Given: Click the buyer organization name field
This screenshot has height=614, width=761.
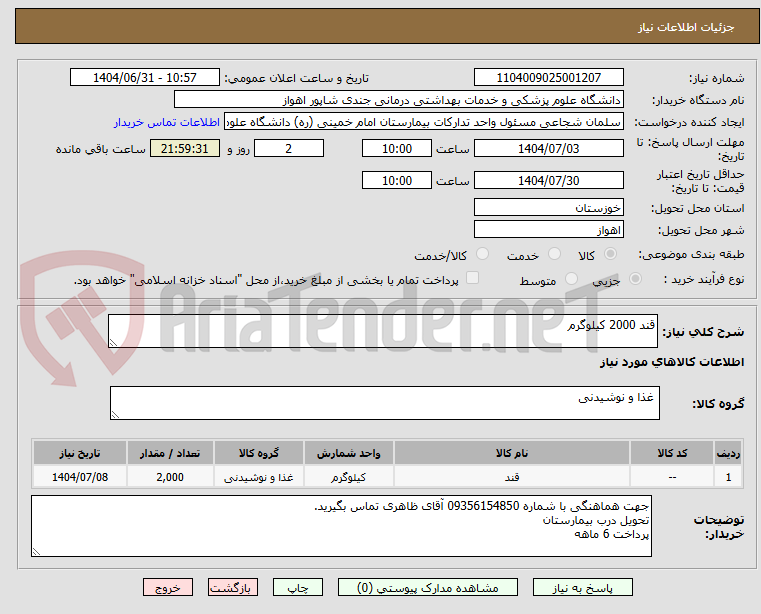Looking at the screenshot, I should coord(398,100).
